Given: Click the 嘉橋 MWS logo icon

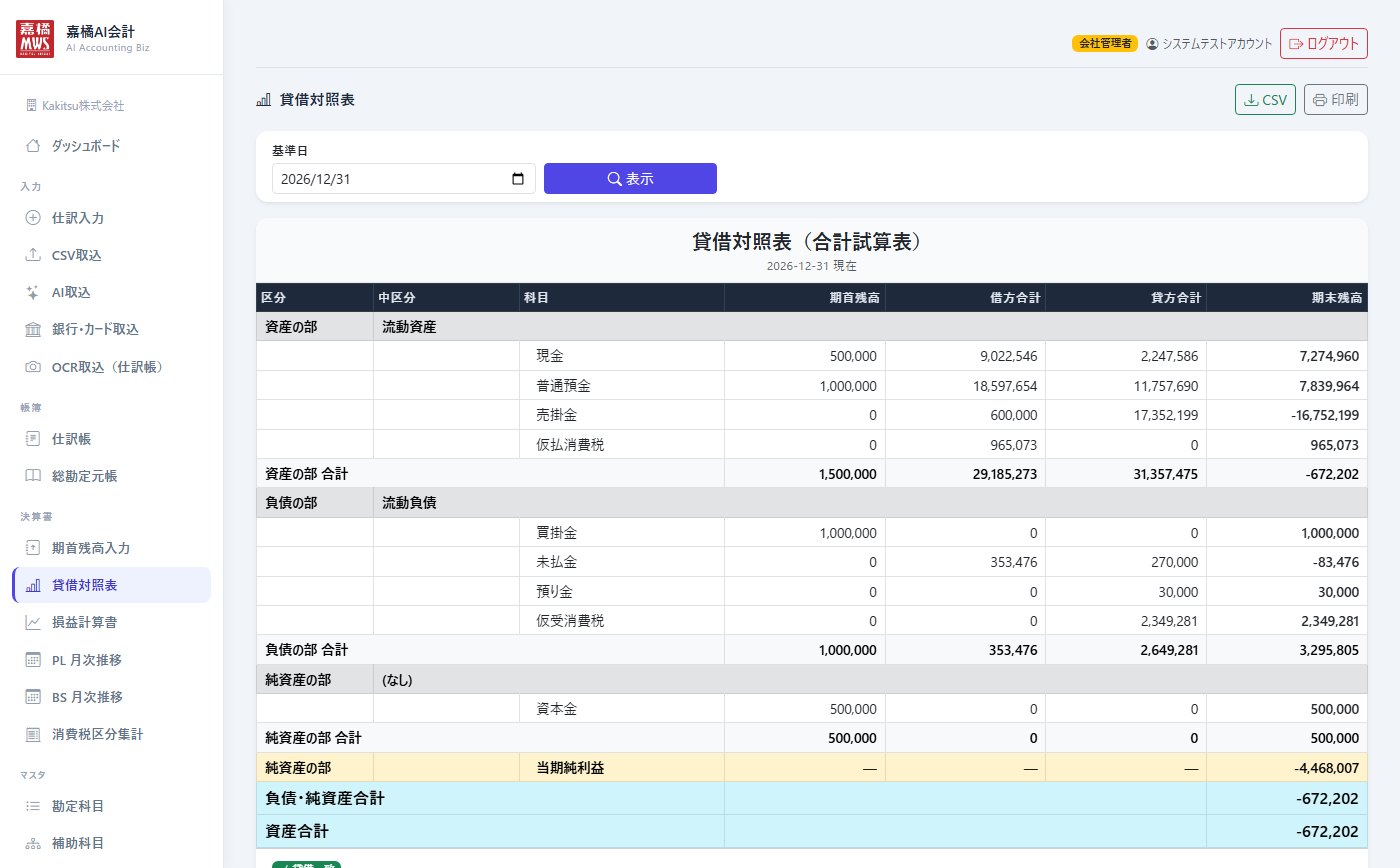Looking at the screenshot, I should coord(35,38).
